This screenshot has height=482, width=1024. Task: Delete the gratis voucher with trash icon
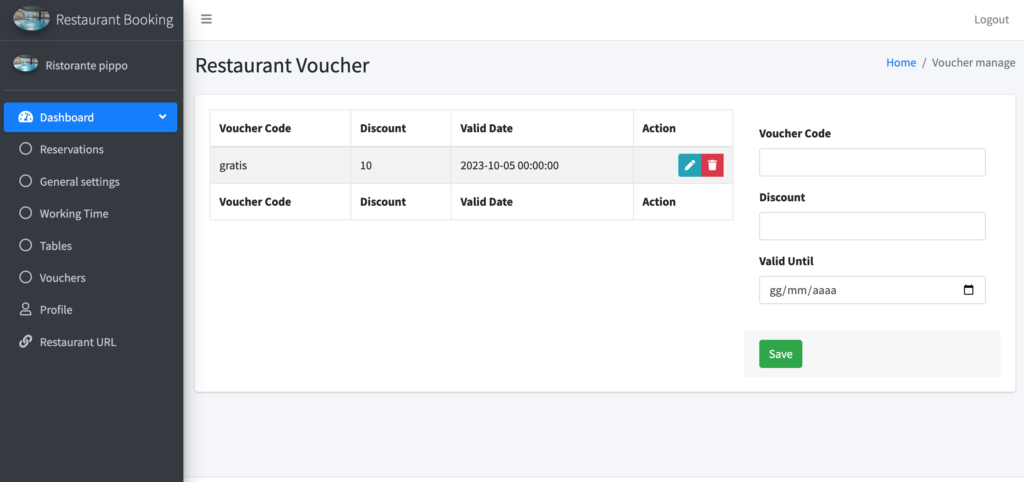coord(712,165)
